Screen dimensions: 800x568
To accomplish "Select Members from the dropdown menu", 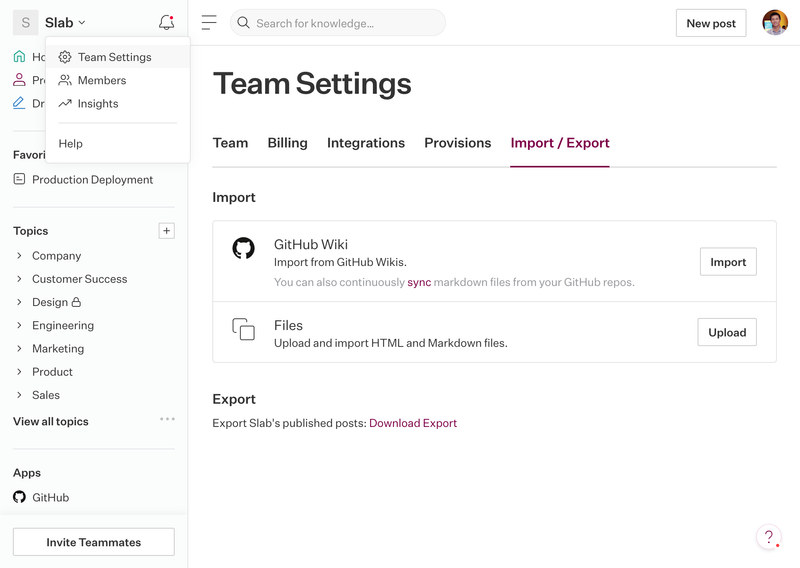I will click(102, 80).
